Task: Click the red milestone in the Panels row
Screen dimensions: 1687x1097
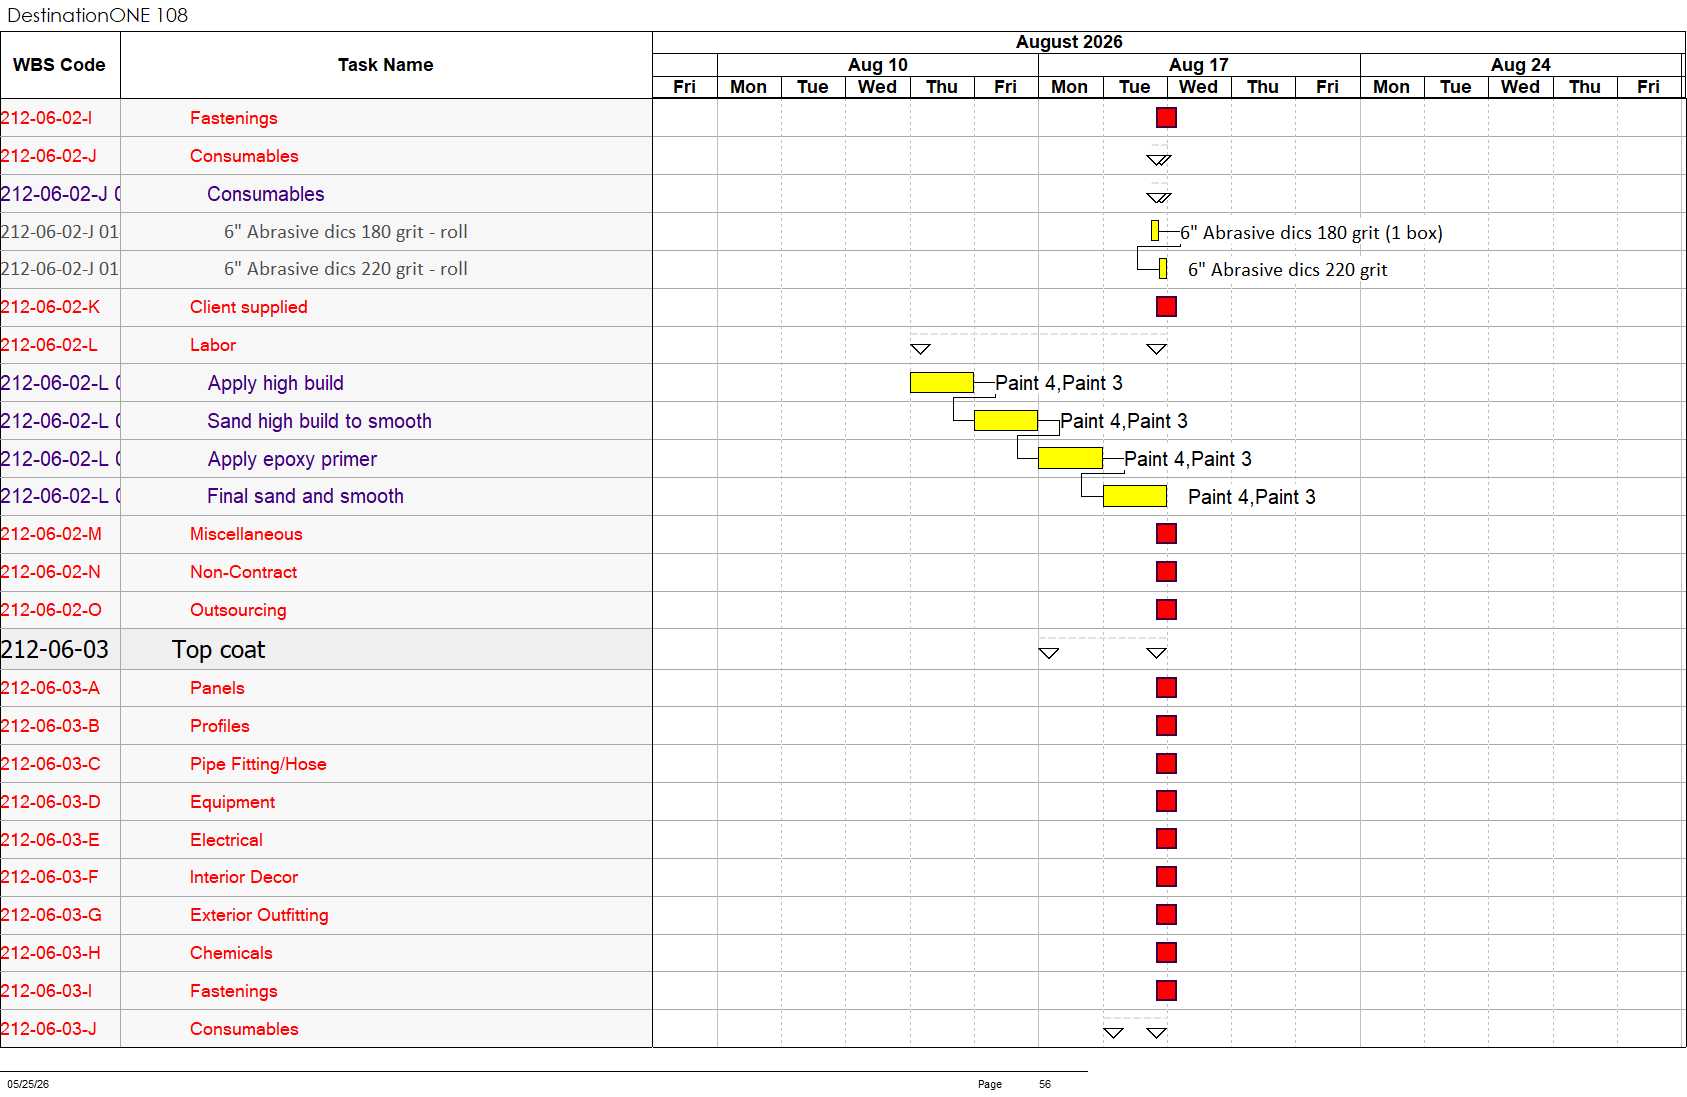Action: point(1166,688)
